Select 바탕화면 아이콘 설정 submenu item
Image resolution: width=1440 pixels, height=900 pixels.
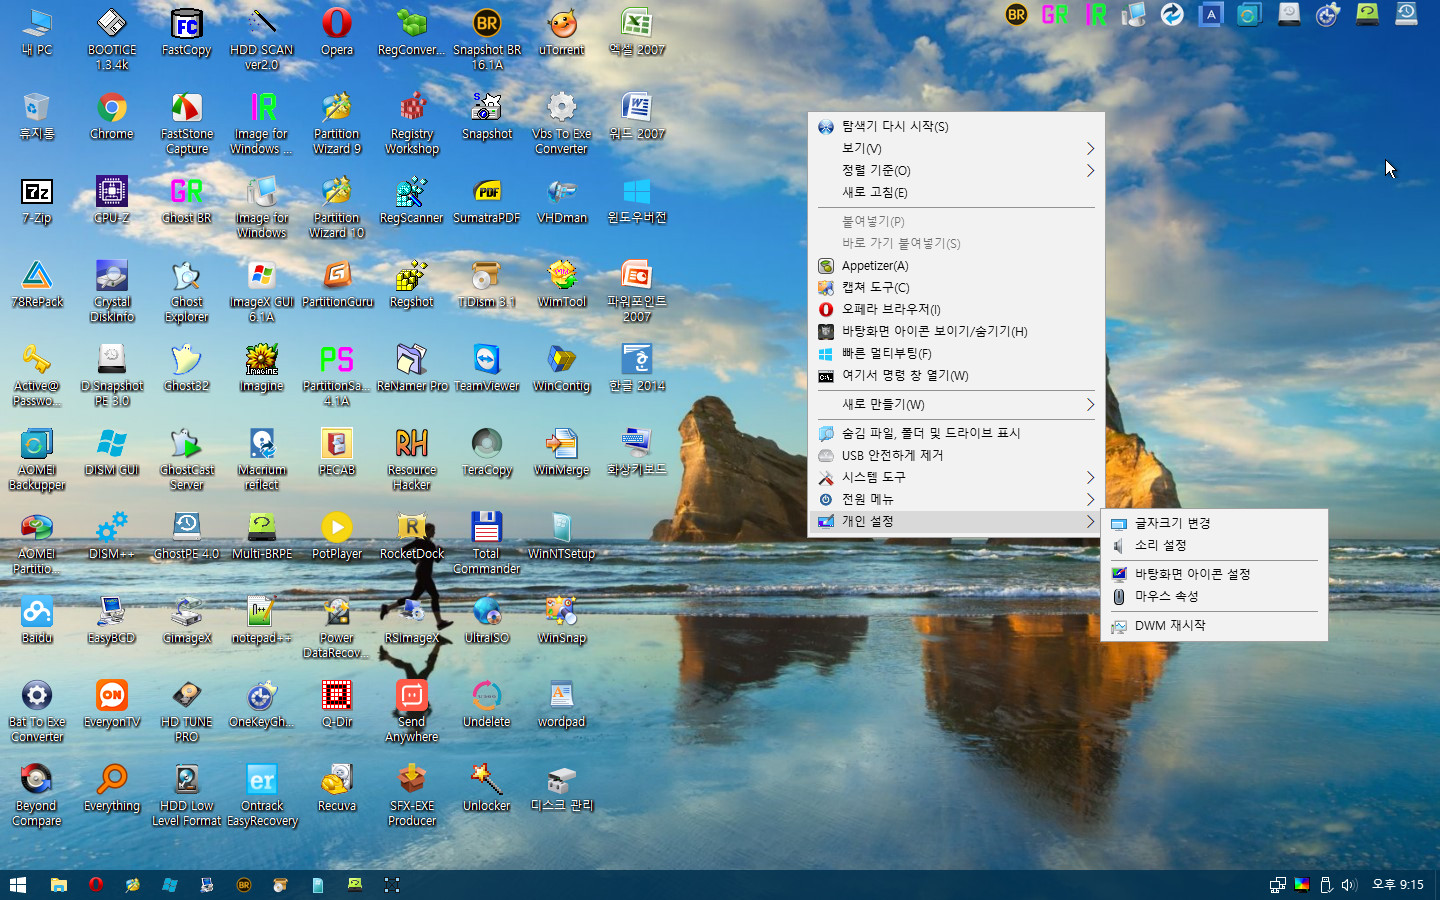pos(1214,574)
